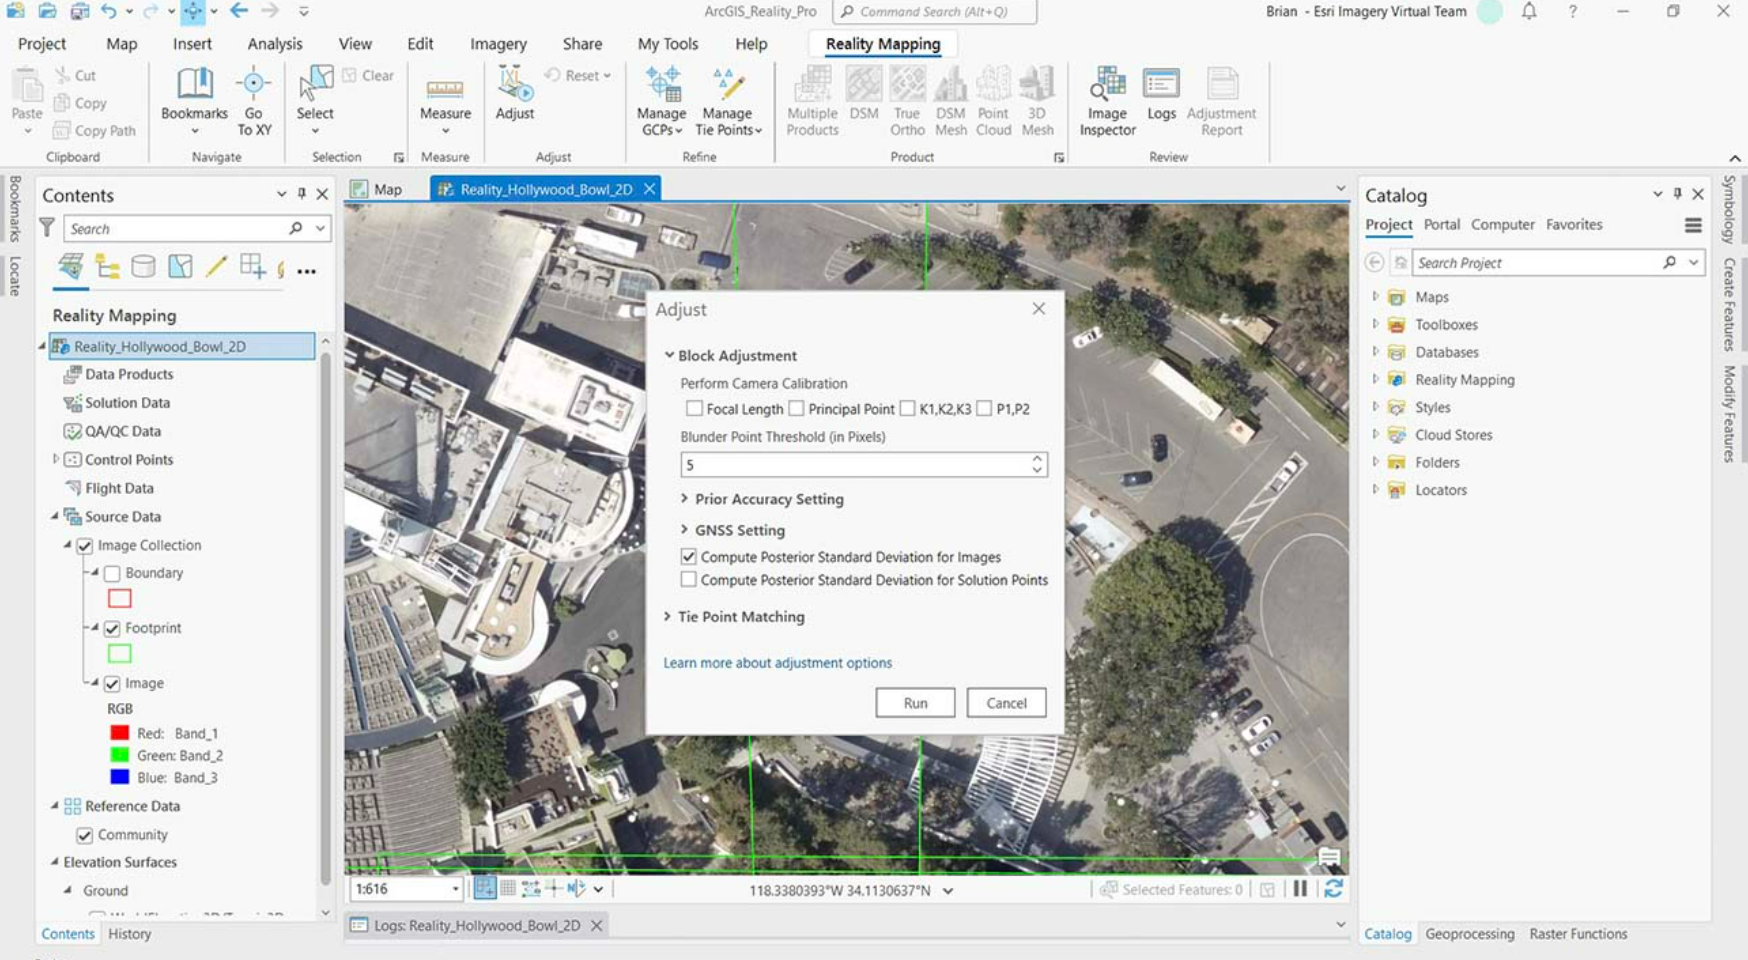1748x960 pixels.
Task: Click the Adjust ribbon button
Action: tap(514, 93)
